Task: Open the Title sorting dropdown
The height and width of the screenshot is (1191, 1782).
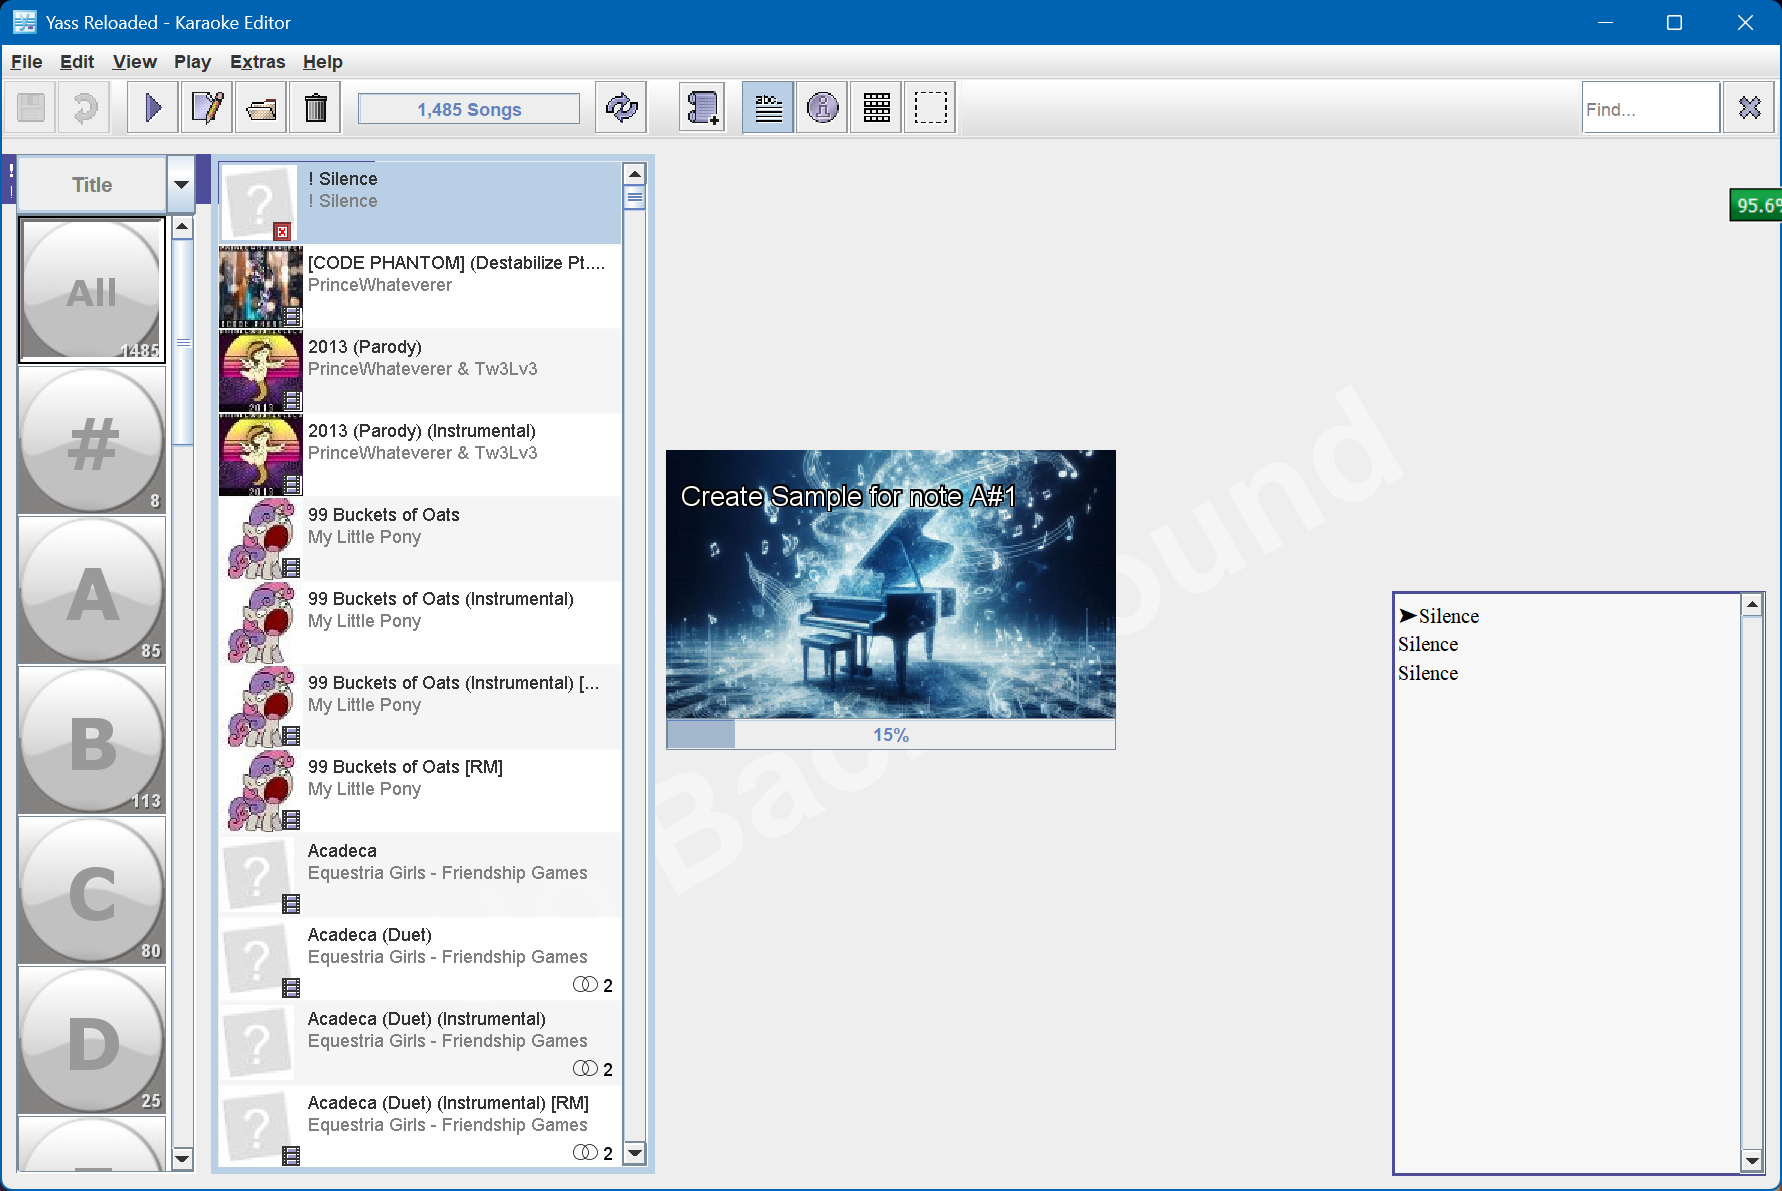Action: pyautogui.click(x=181, y=184)
